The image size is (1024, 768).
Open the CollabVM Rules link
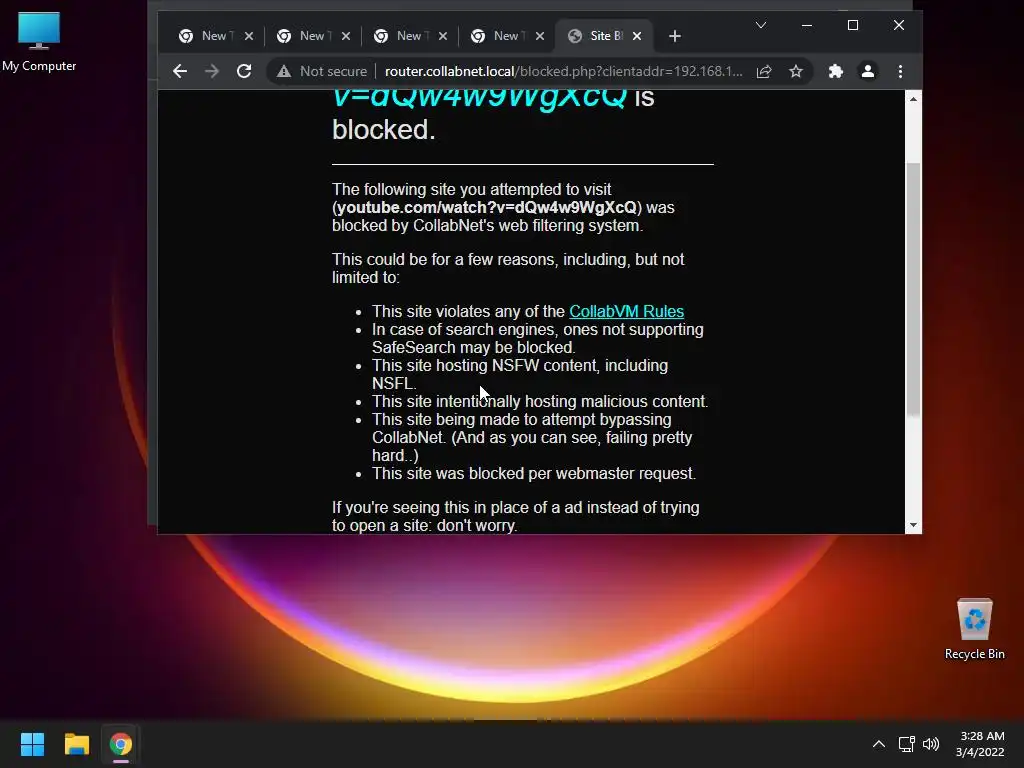click(626, 312)
